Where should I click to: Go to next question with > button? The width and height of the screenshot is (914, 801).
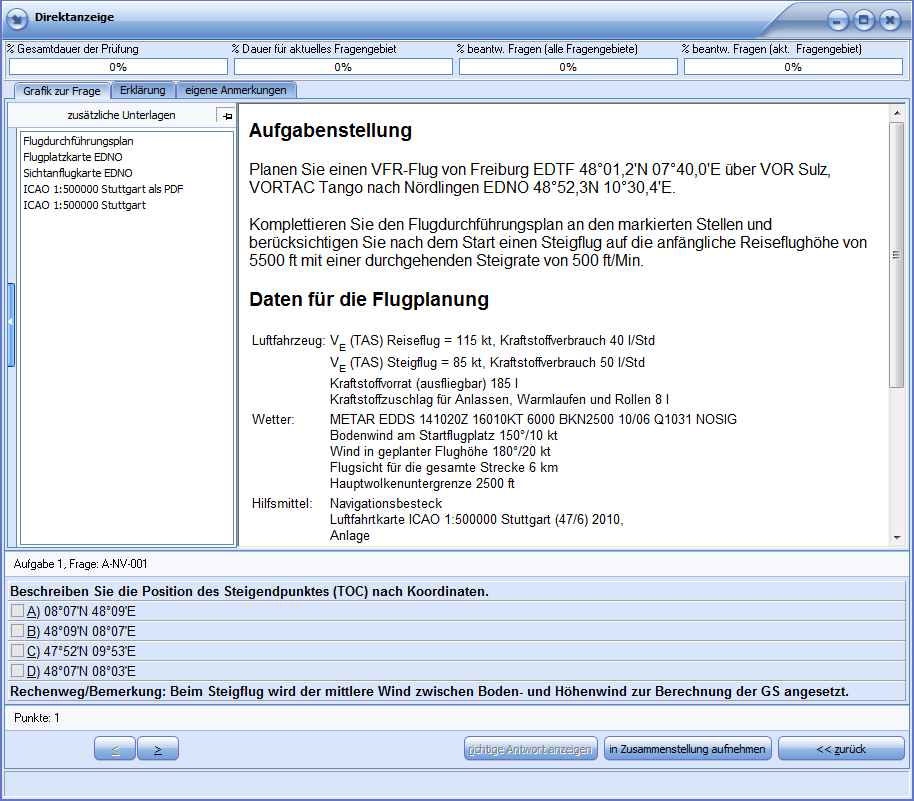click(157, 749)
